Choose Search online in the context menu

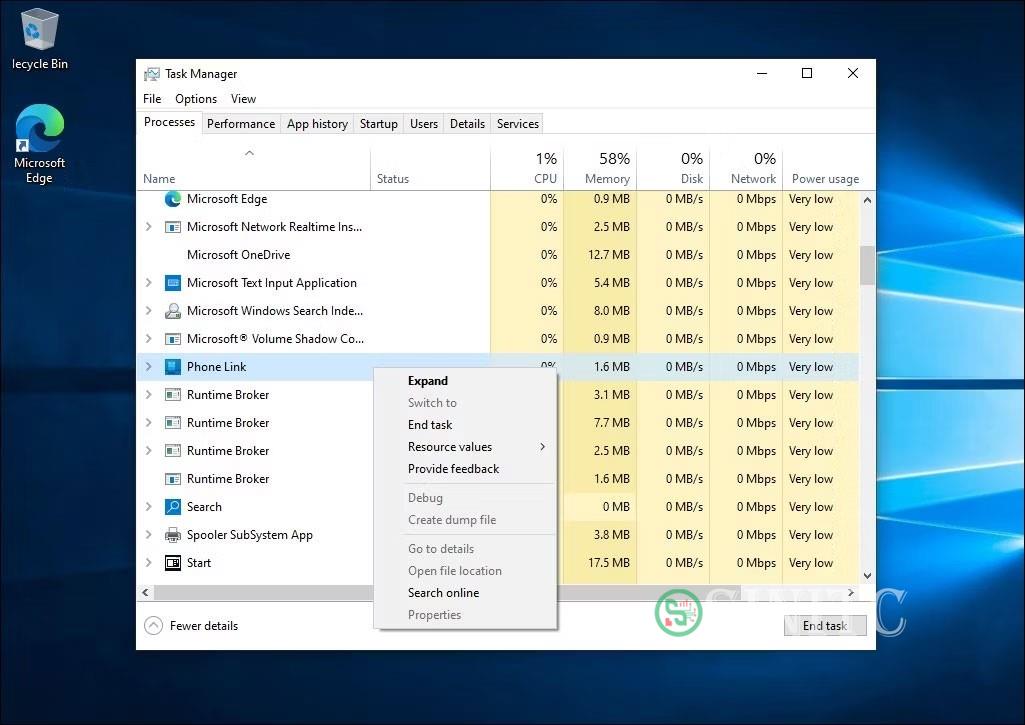click(x=465, y=593)
